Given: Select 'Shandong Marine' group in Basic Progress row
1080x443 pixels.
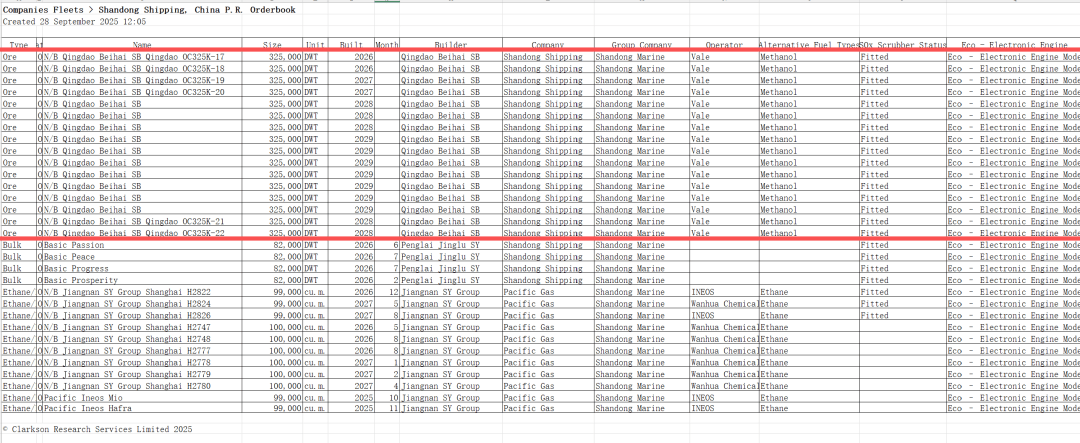Looking at the screenshot, I should coord(641,269).
